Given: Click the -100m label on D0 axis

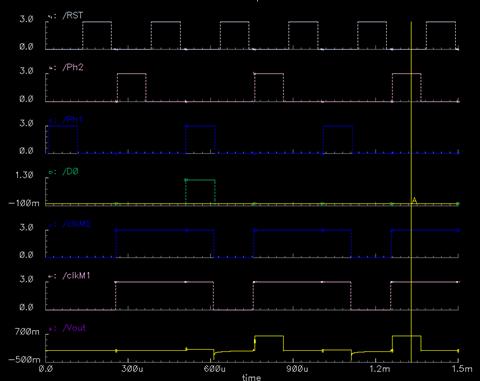Looking at the screenshot, I should pos(24,203).
